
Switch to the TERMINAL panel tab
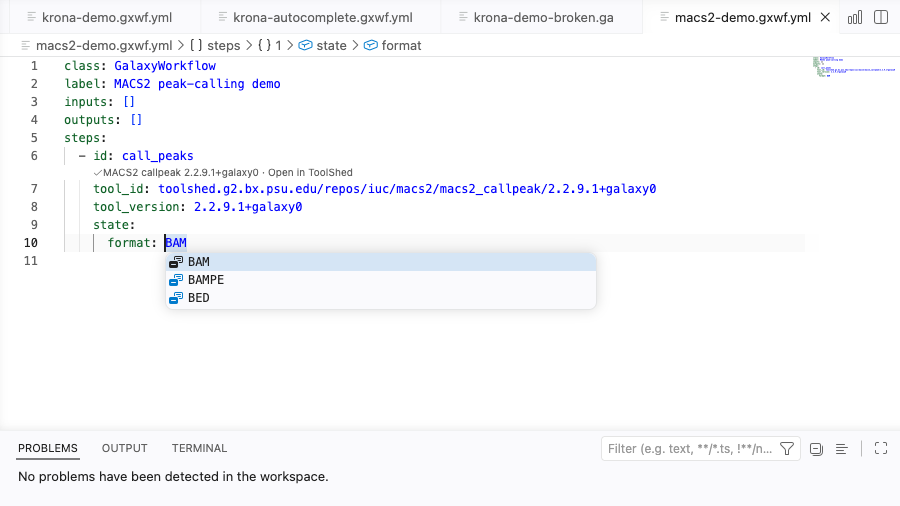coord(199,448)
